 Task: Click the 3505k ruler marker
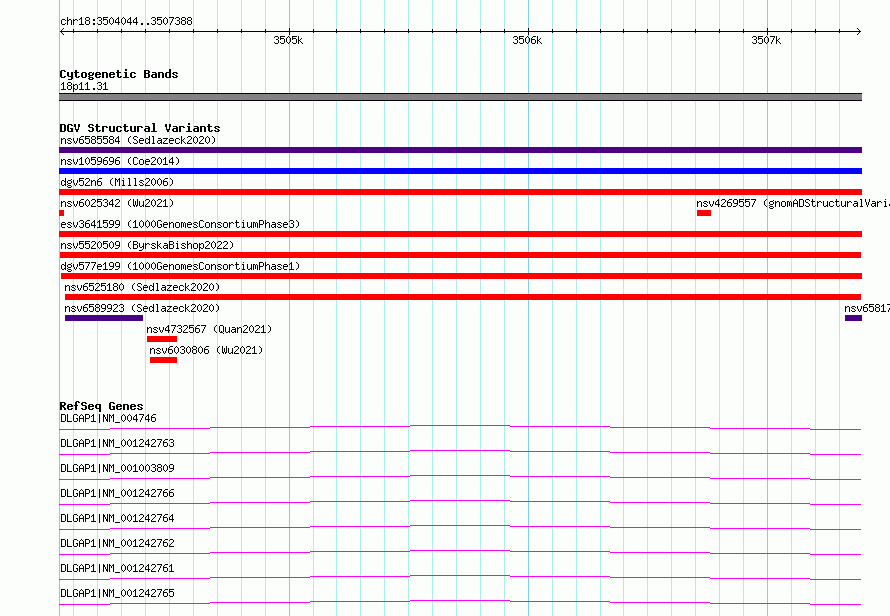(x=288, y=40)
